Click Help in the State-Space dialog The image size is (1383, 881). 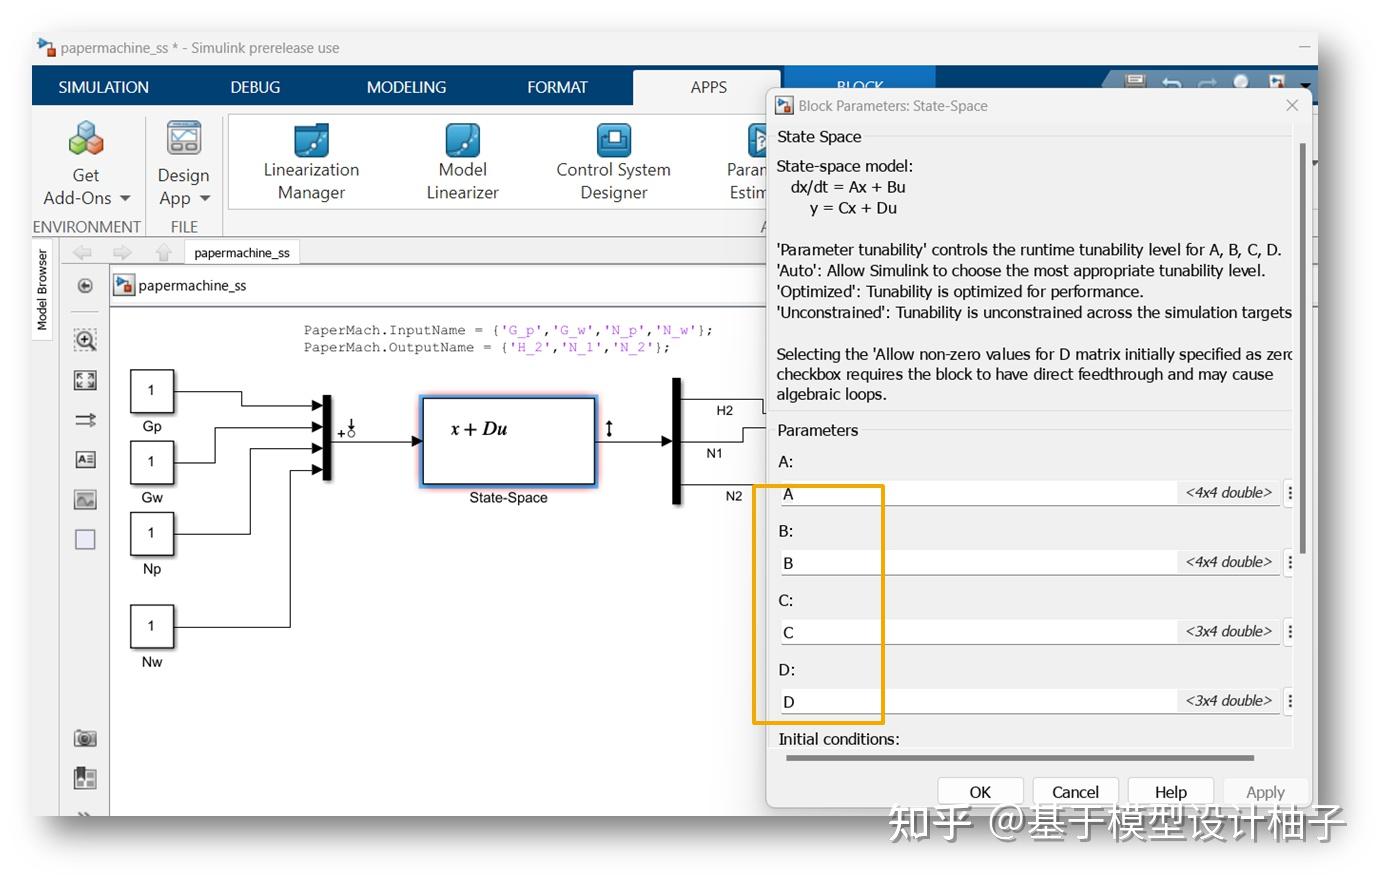[x=1169, y=791]
